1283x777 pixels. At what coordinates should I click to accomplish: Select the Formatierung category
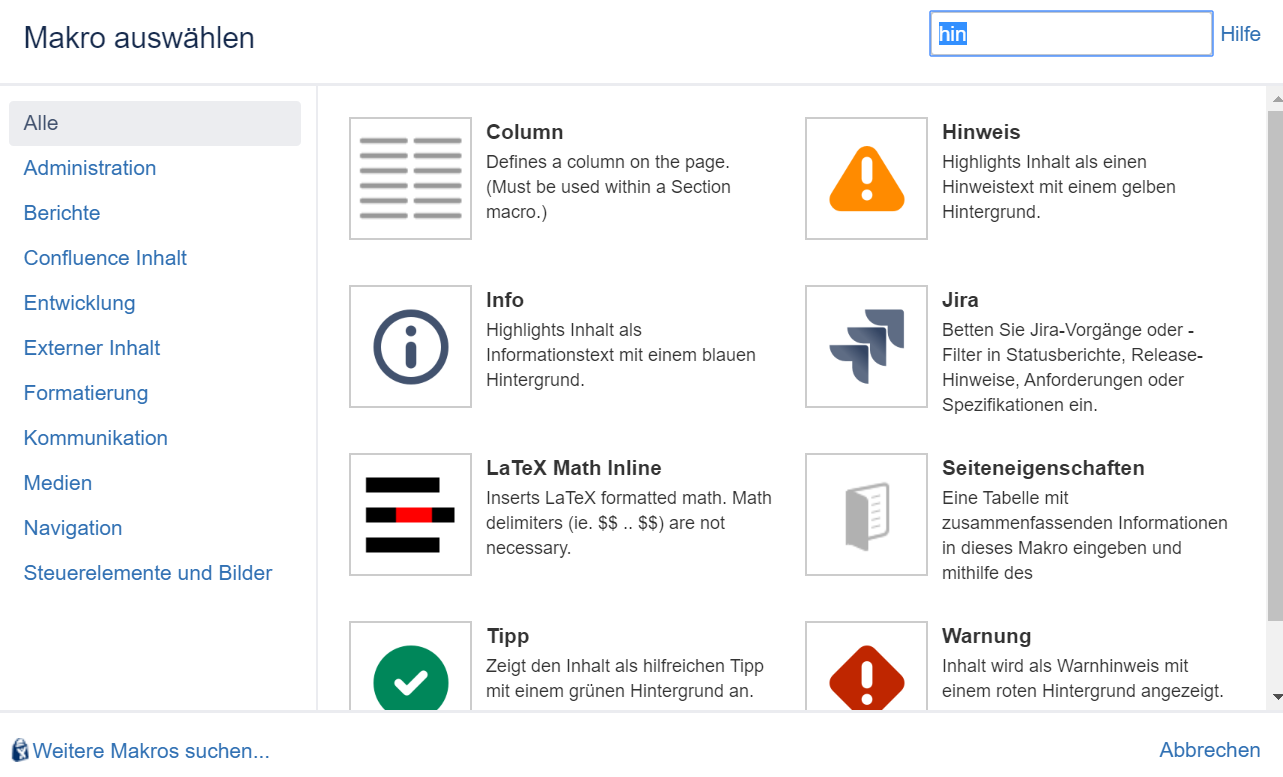[x=86, y=393]
